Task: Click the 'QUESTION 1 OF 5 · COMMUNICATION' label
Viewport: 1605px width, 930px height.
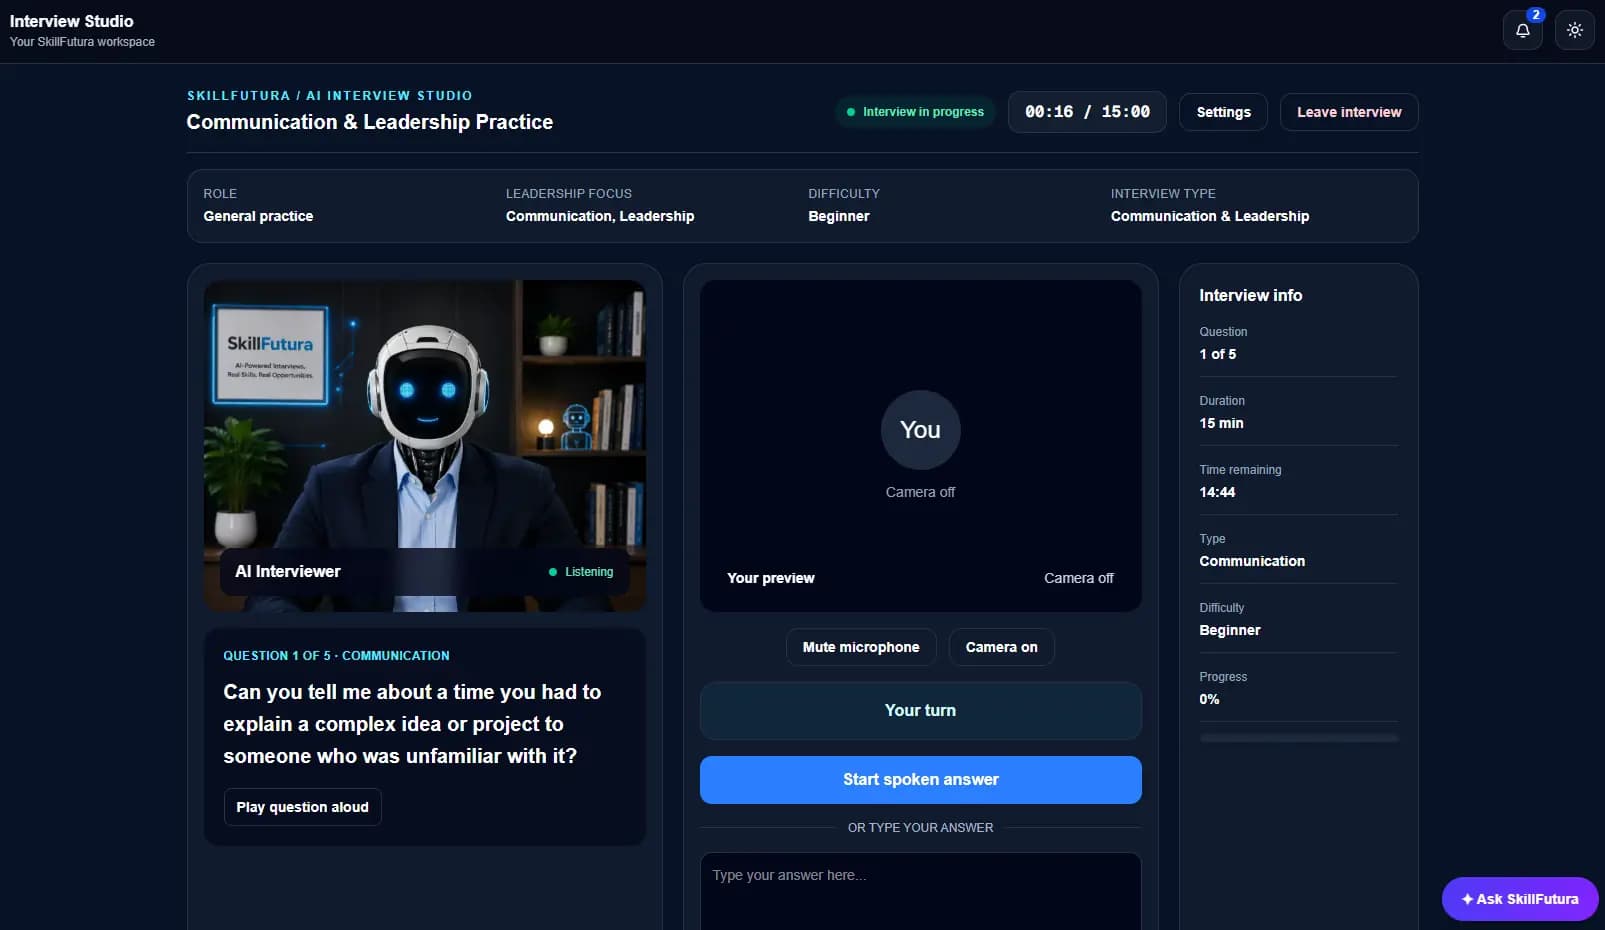Action: coord(336,656)
